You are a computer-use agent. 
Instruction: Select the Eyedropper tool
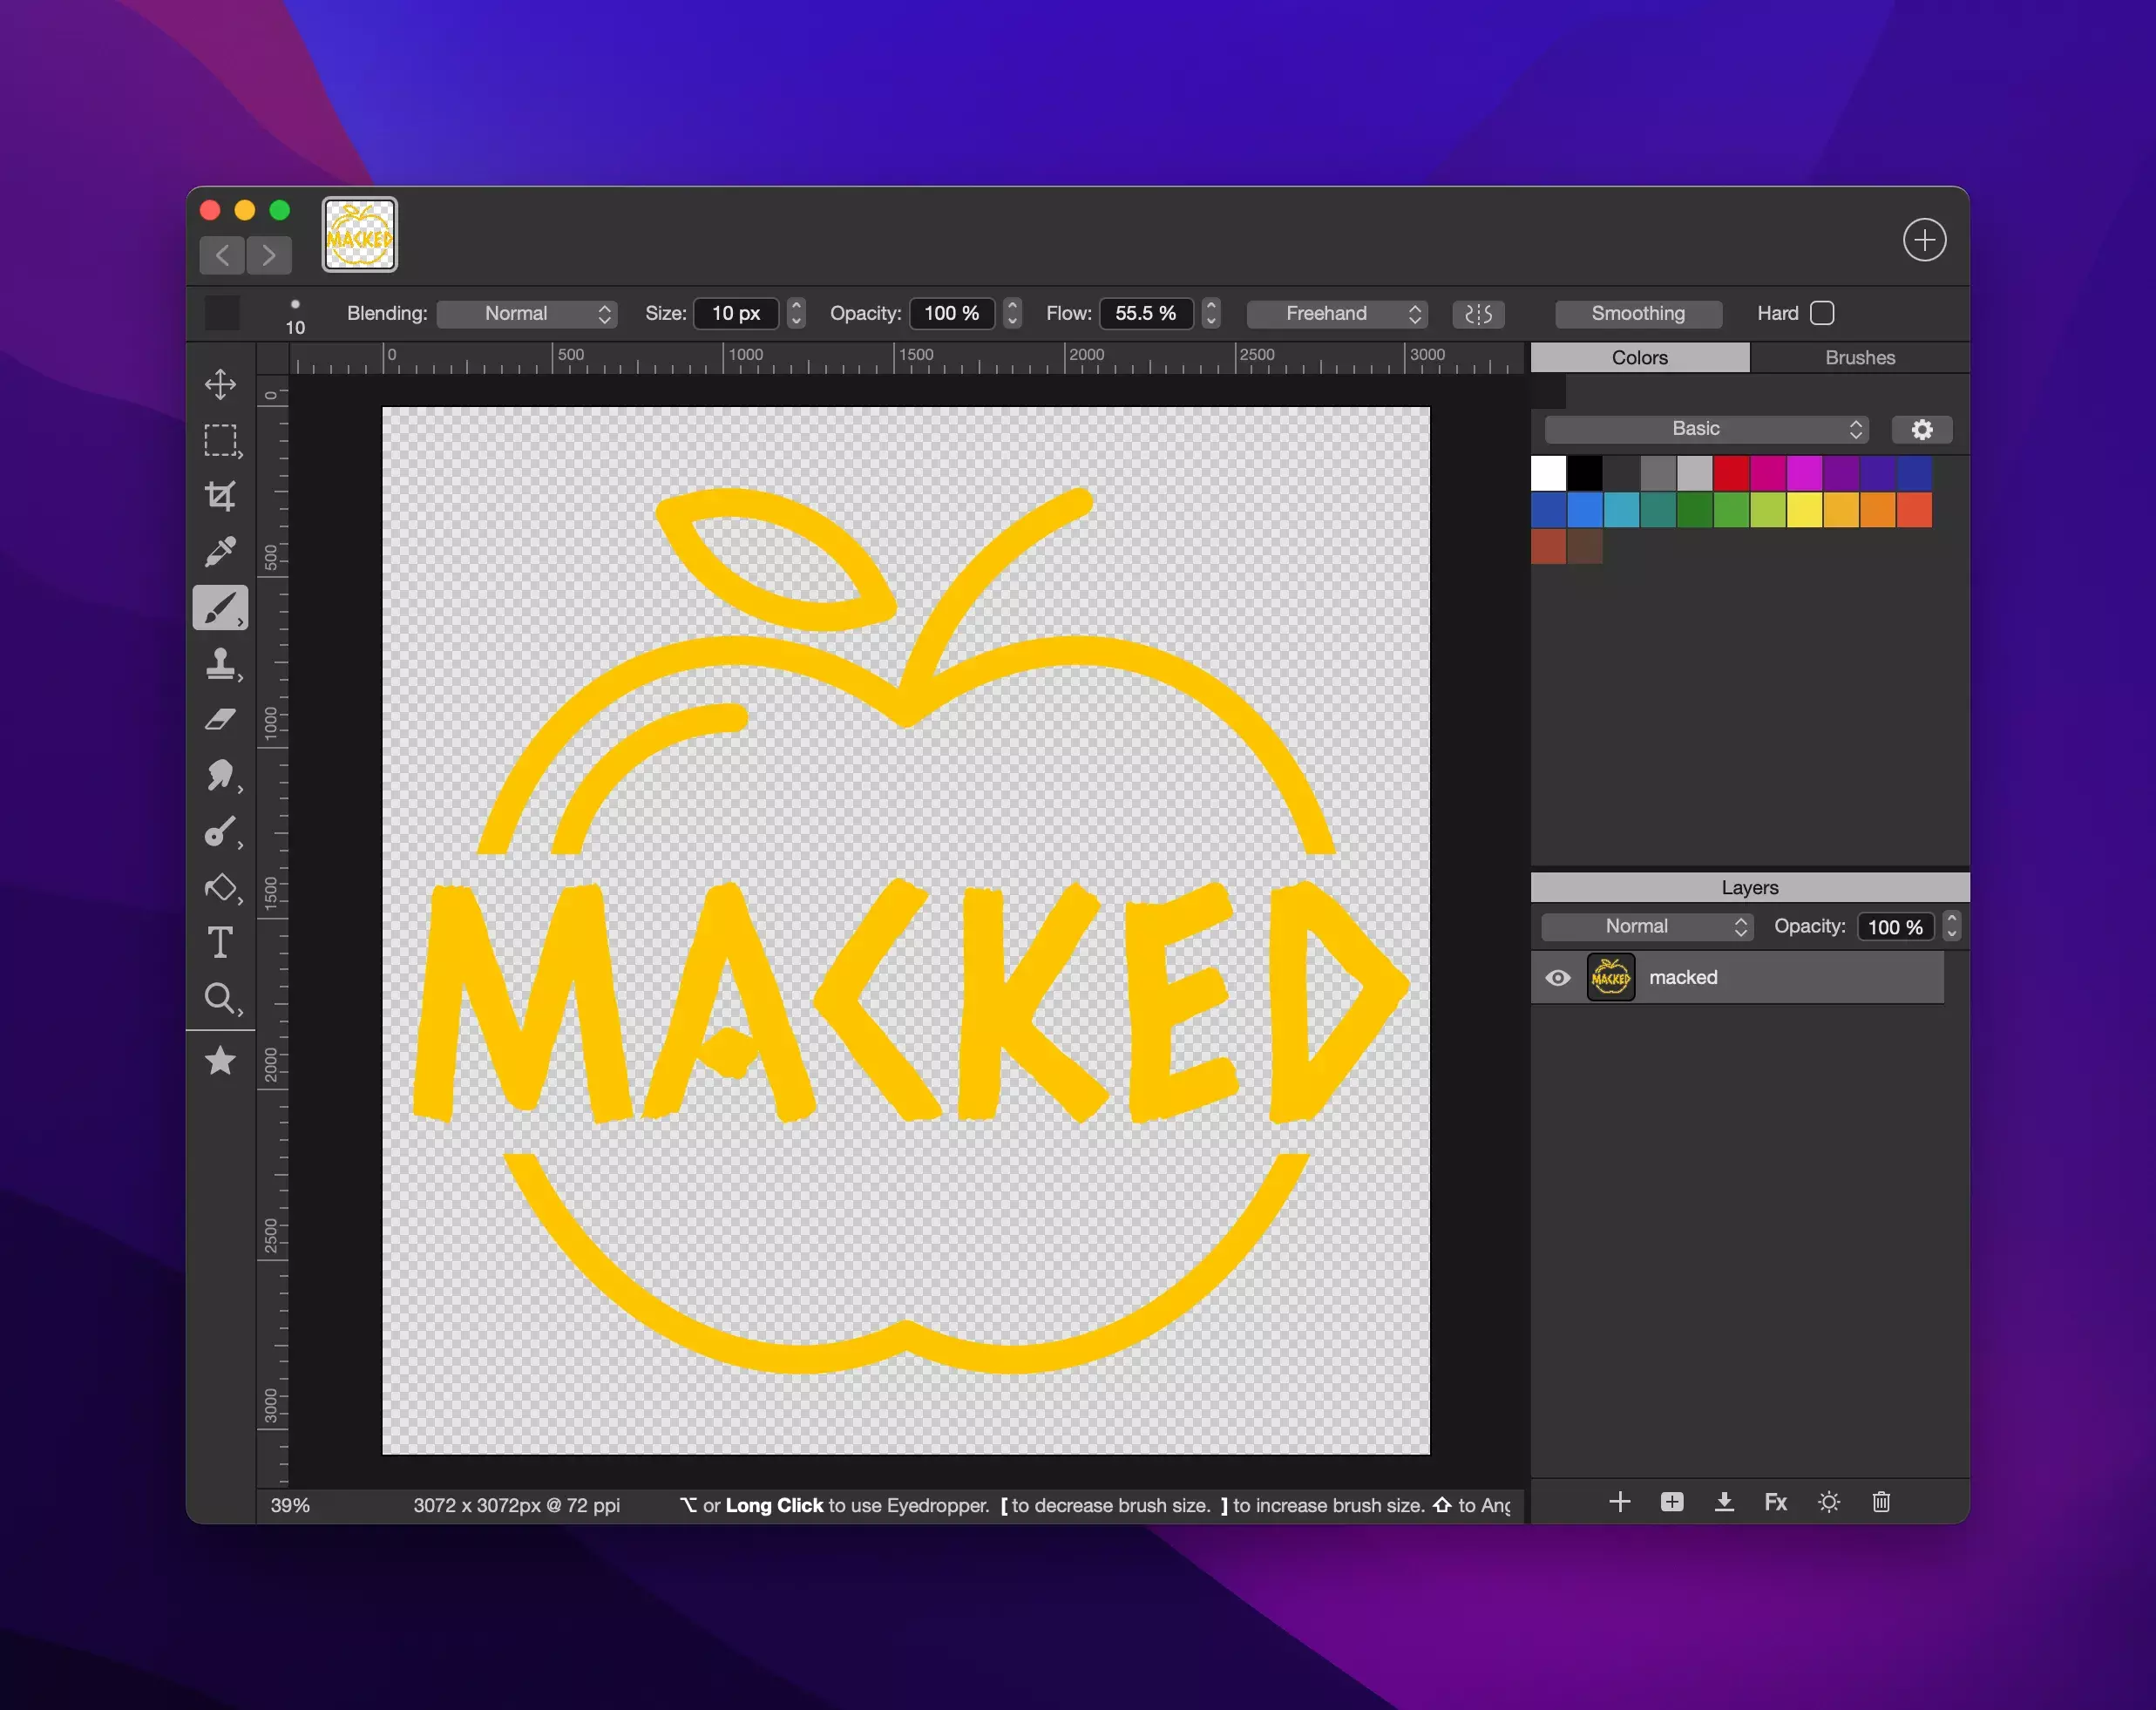[x=220, y=551]
